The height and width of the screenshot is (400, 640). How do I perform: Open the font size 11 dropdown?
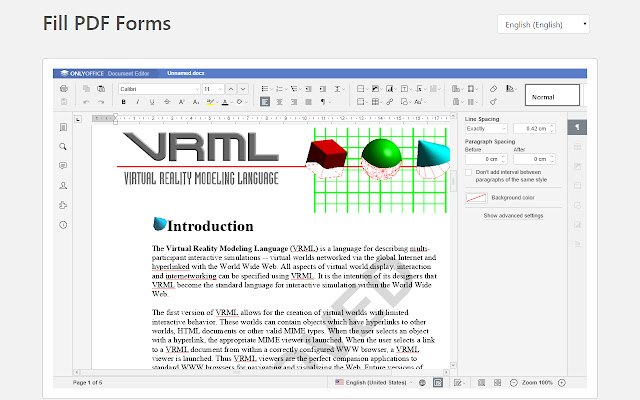pos(213,89)
